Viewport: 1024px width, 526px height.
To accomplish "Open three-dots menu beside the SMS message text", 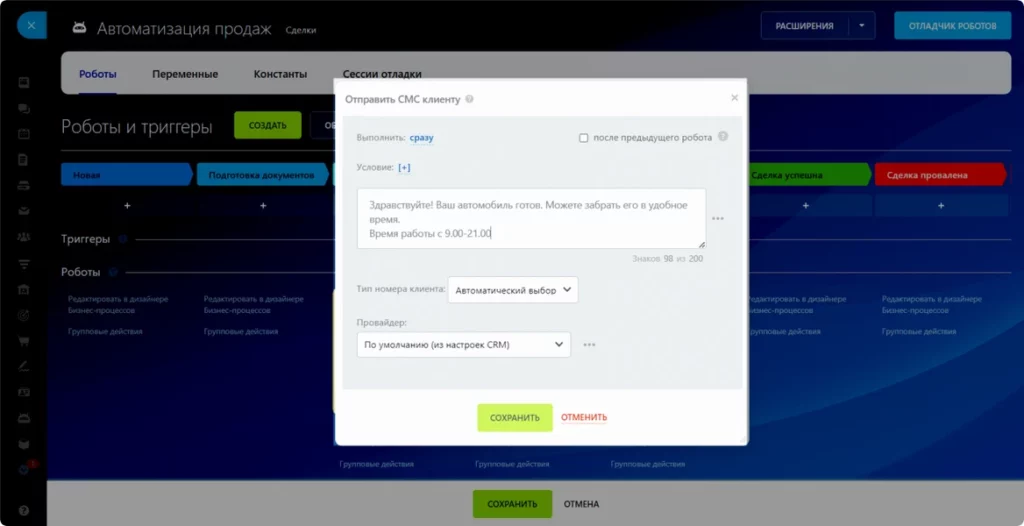I will 717,218.
